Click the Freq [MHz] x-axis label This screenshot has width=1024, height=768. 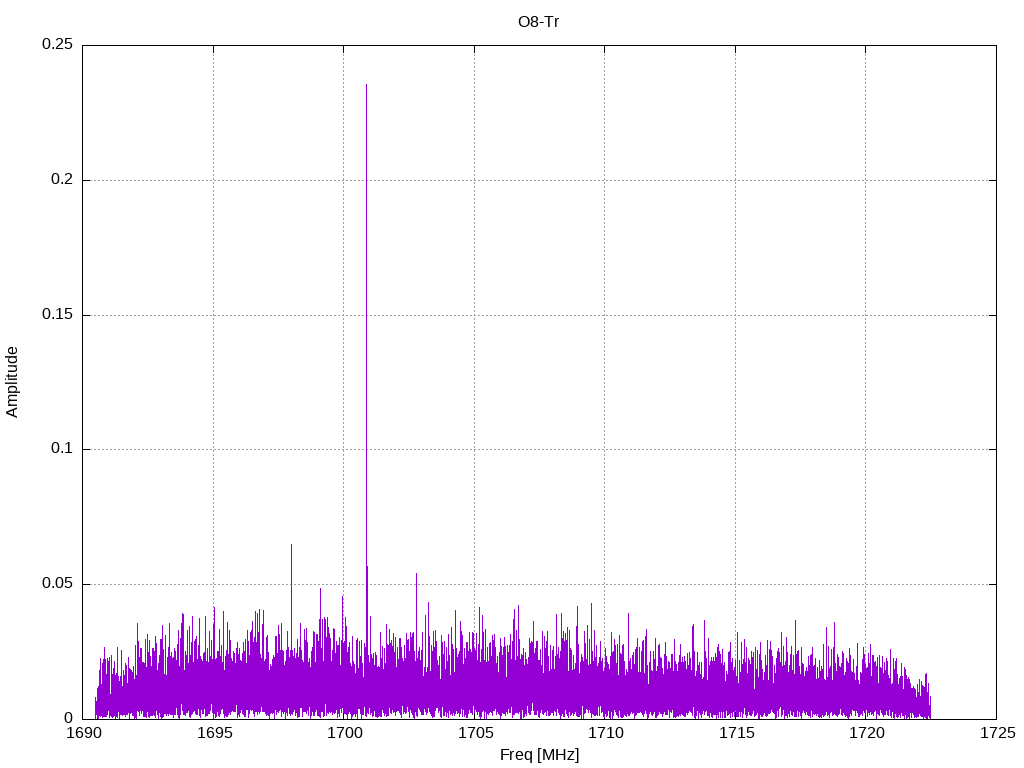click(539, 755)
